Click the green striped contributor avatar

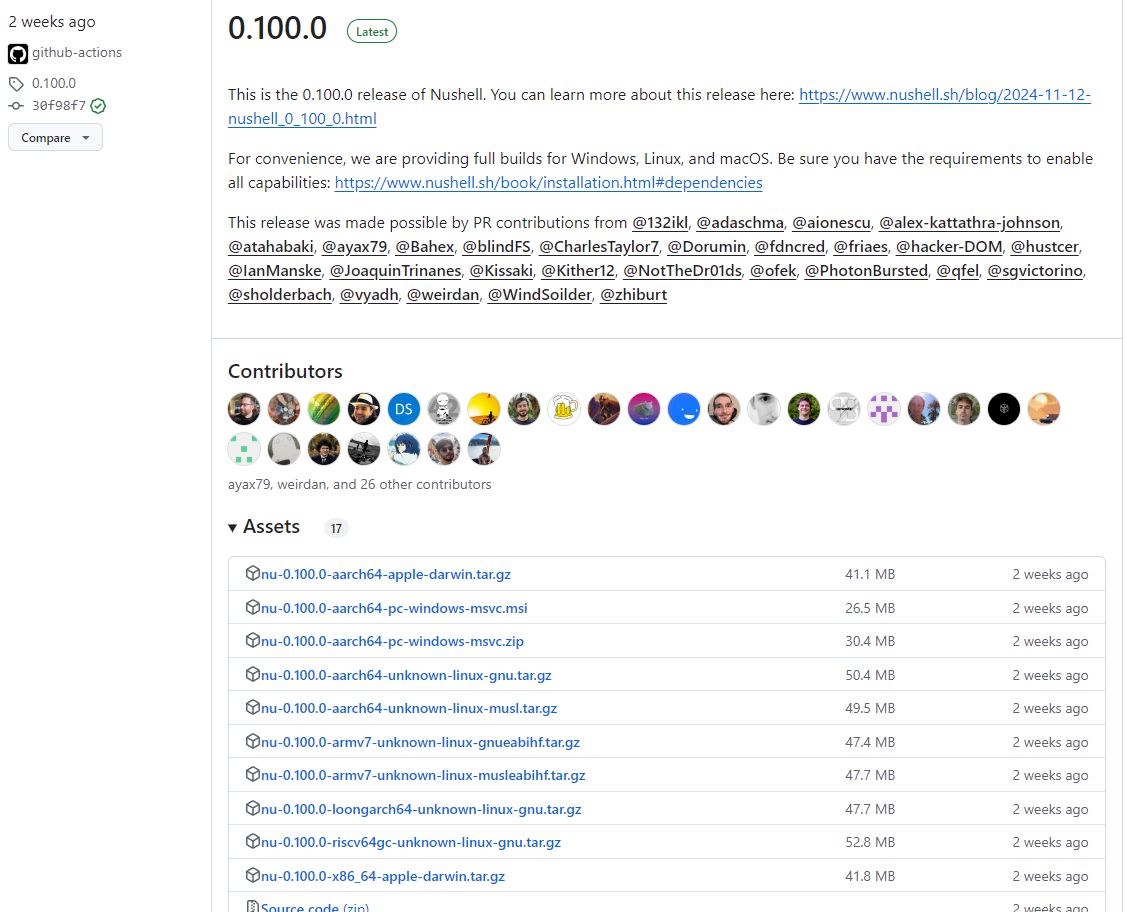click(324, 409)
